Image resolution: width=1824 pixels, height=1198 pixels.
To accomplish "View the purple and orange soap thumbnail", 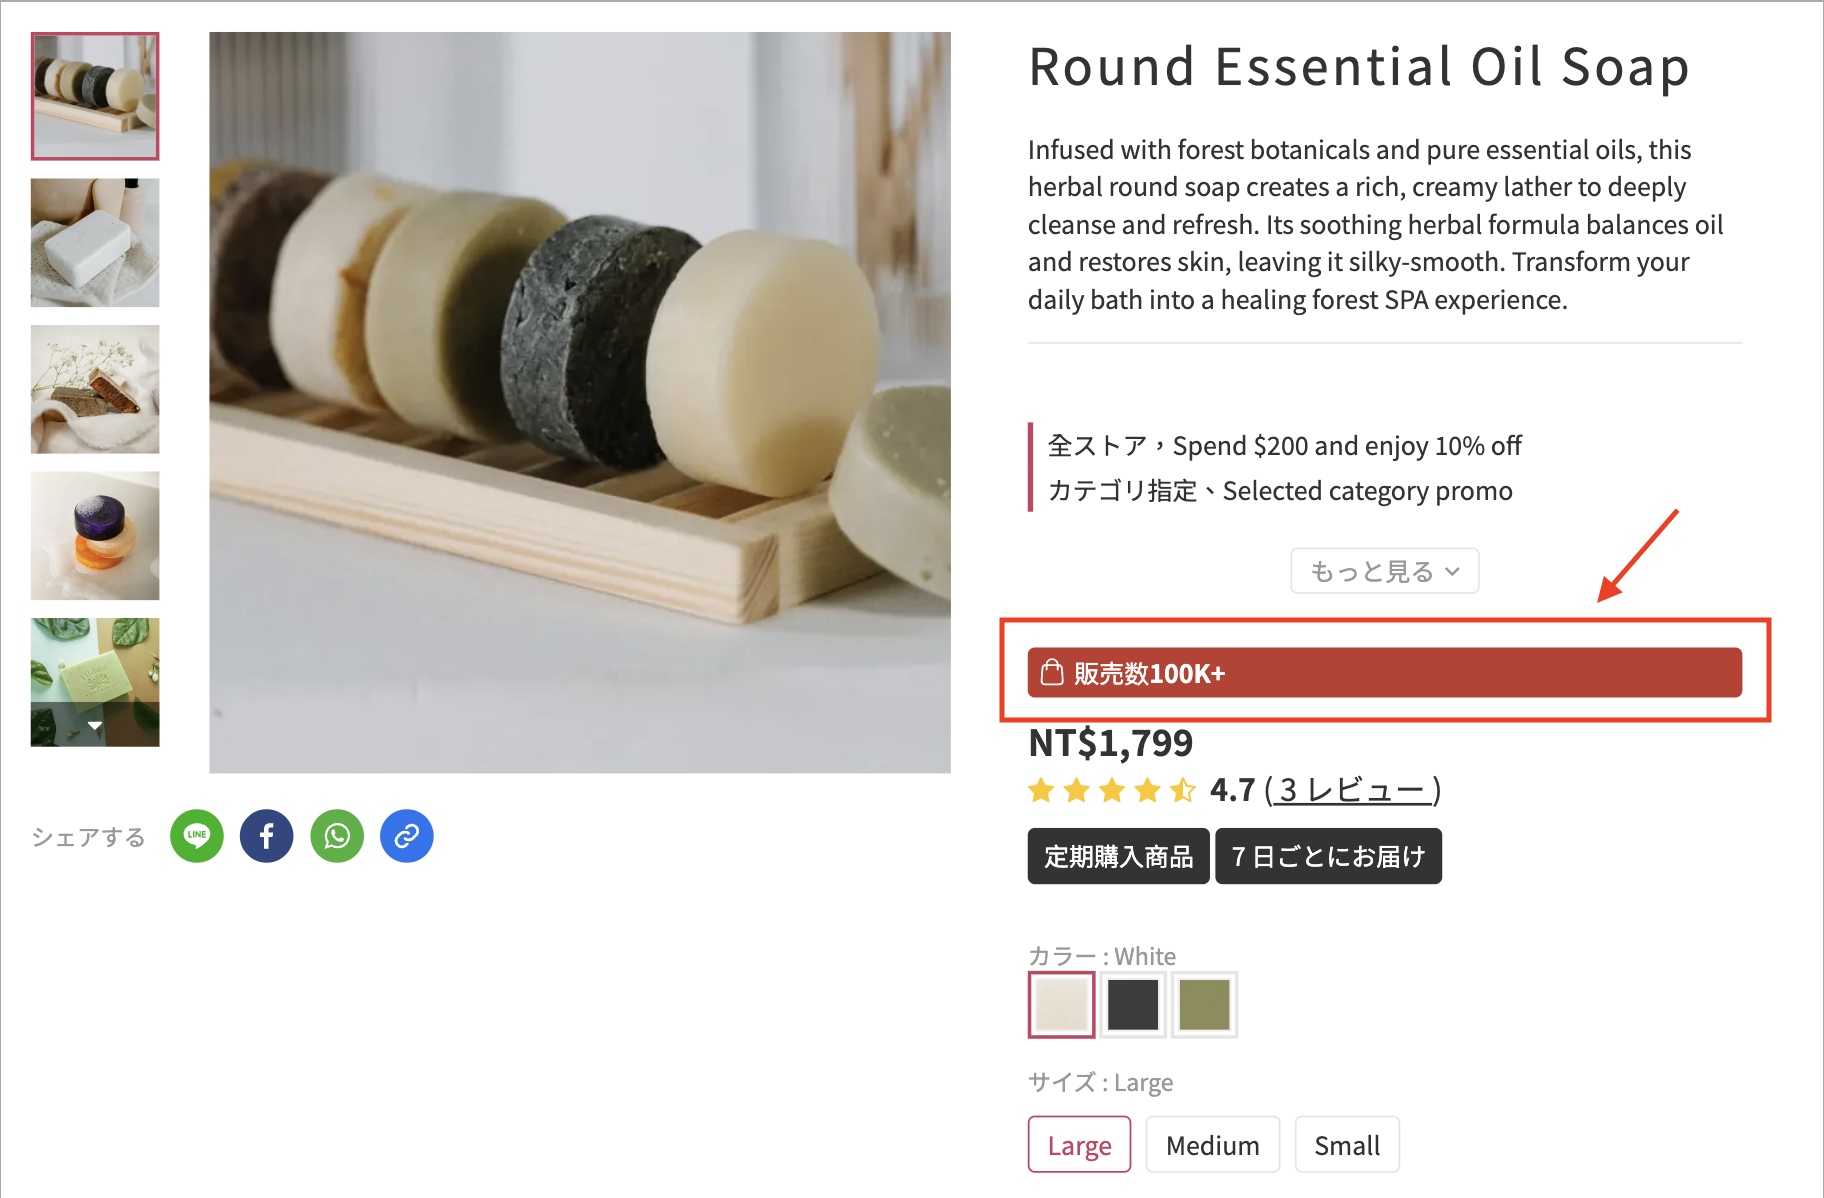I will tap(95, 536).
